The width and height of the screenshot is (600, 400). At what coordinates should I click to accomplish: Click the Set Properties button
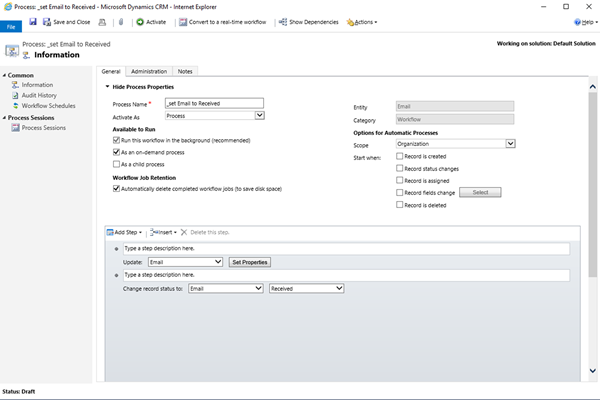[x=250, y=262]
